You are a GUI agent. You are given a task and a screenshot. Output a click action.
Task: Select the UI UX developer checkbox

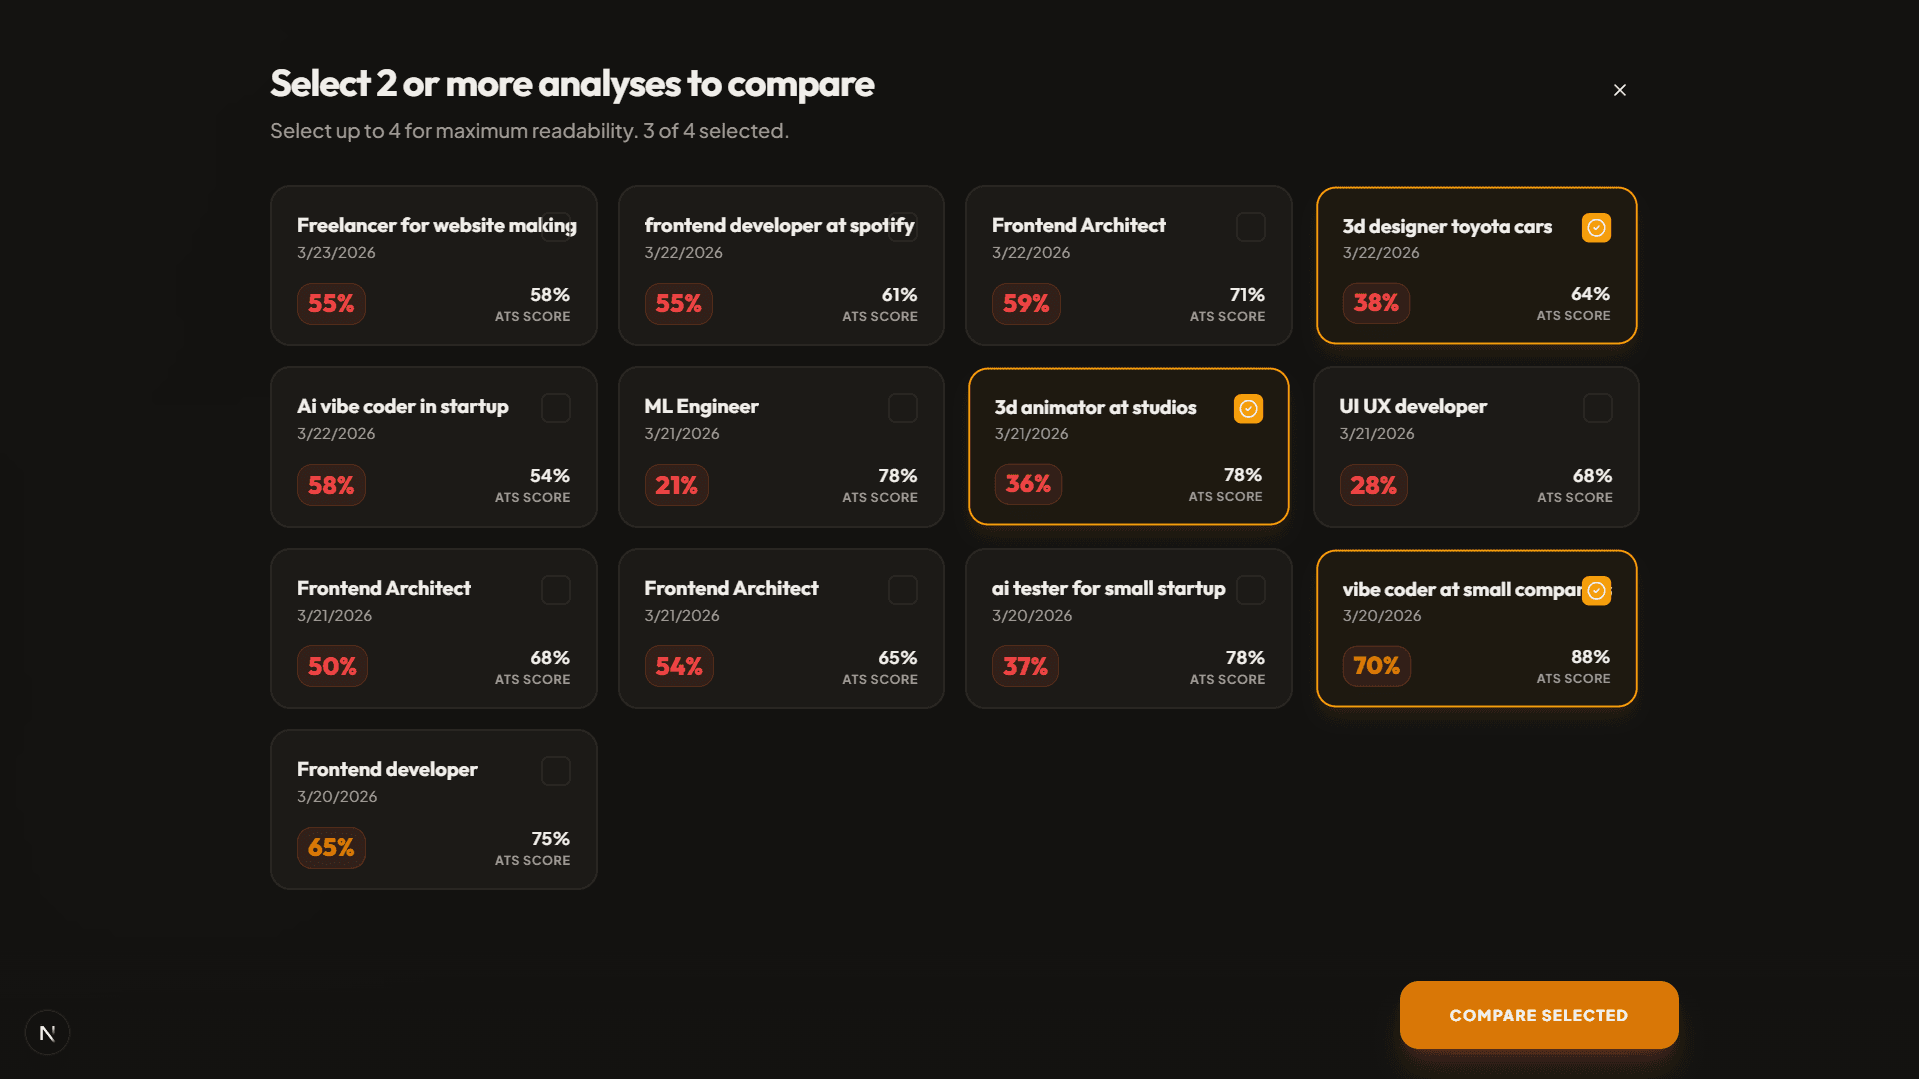[x=1597, y=408]
